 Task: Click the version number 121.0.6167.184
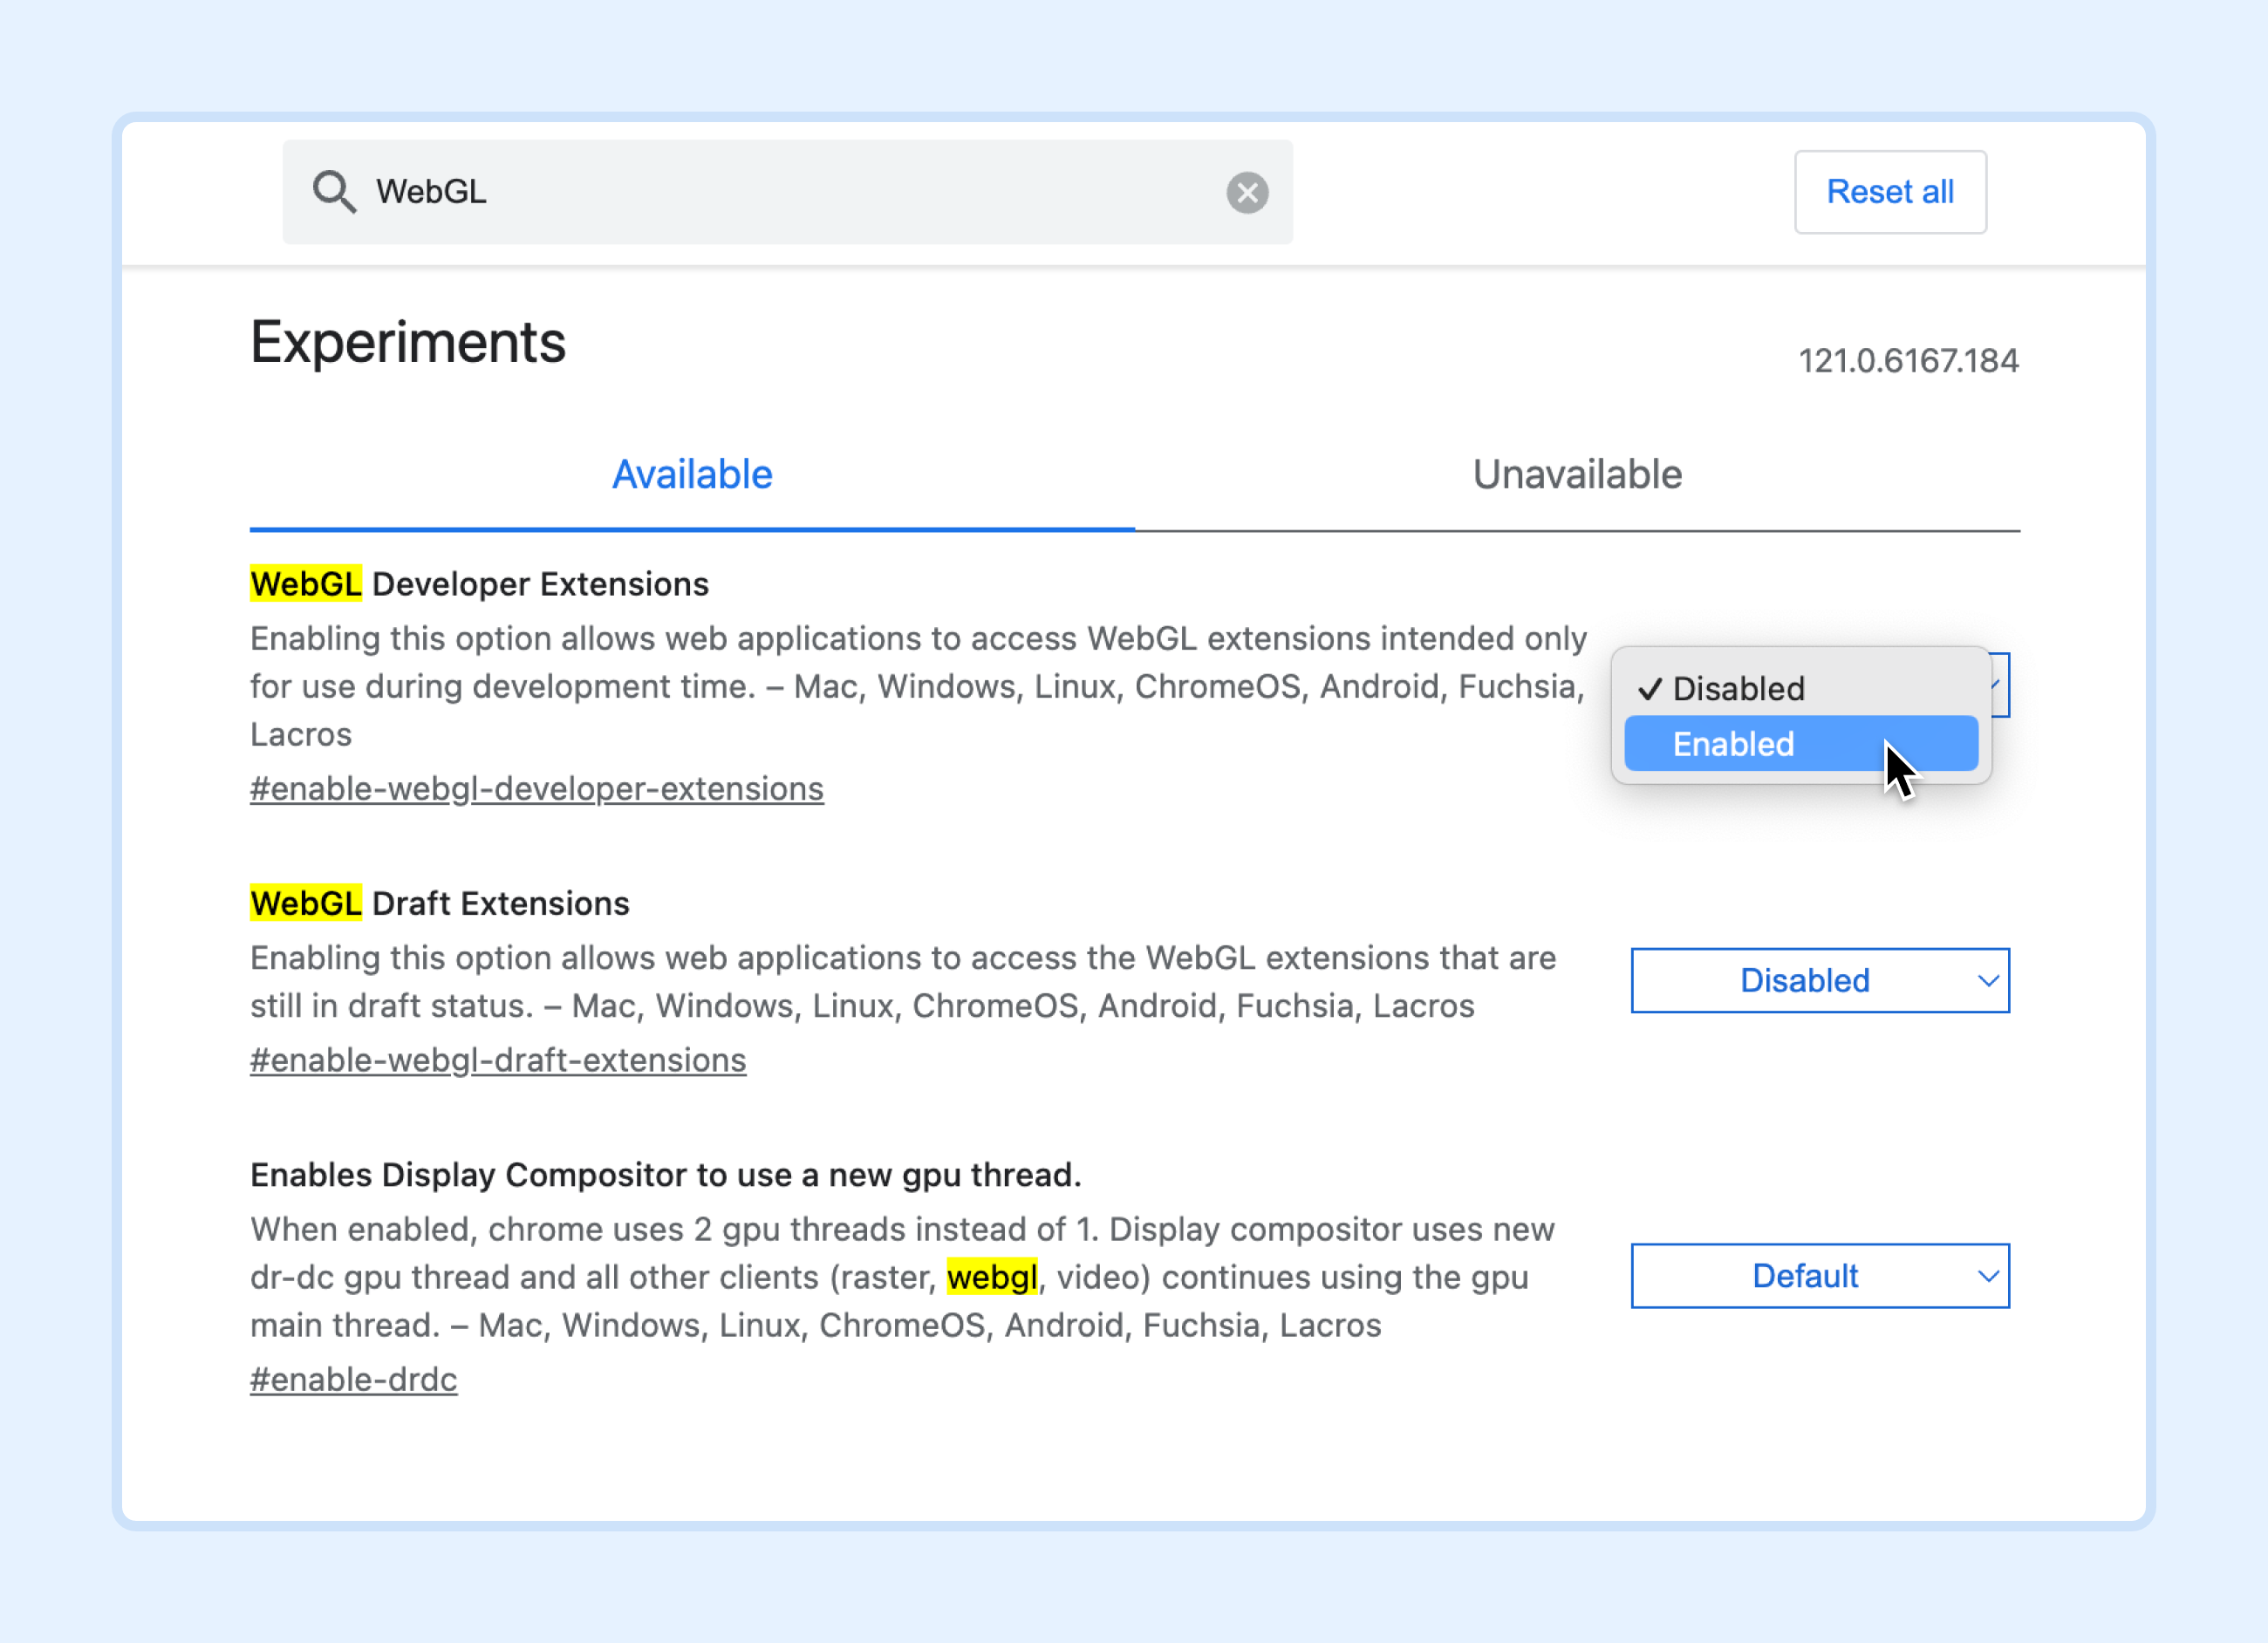pos(1908,360)
